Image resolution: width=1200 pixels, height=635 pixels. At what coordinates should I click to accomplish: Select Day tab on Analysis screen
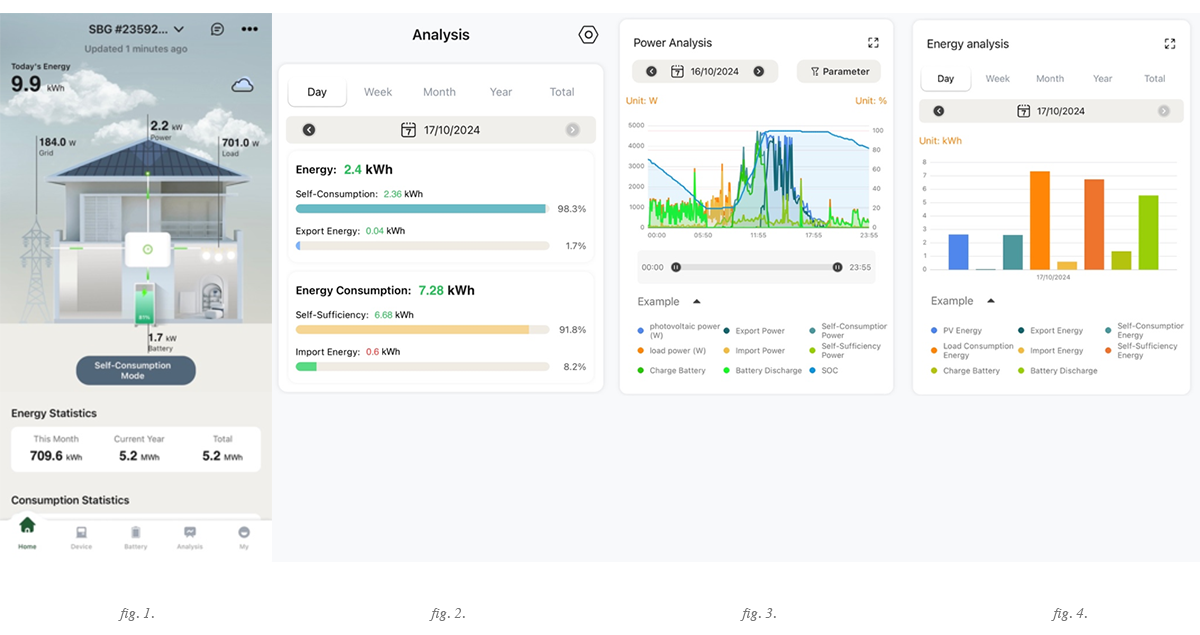317,92
